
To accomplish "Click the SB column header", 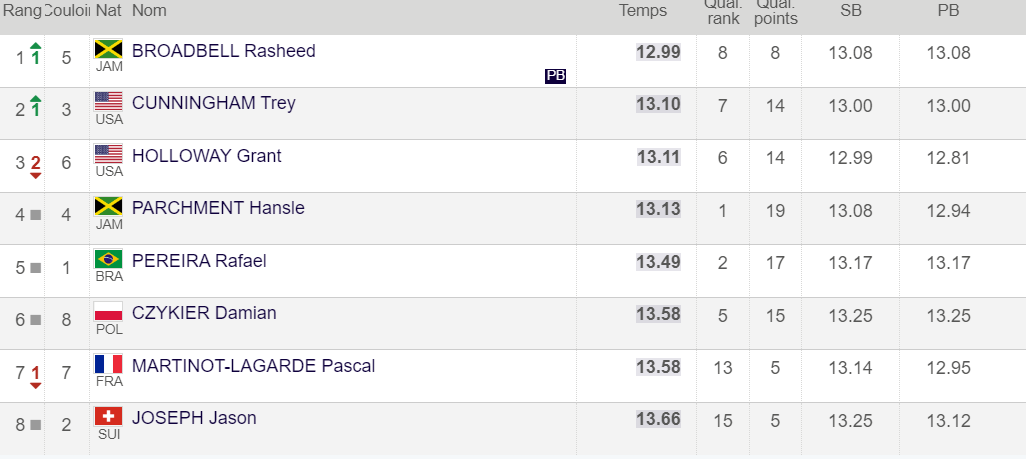I will click(x=851, y=11).
